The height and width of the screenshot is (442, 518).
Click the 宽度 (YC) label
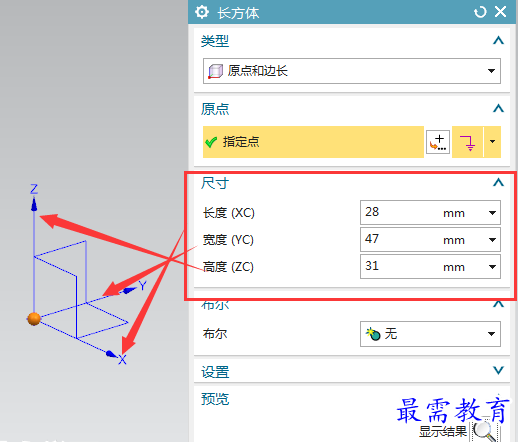coord(228,240)
